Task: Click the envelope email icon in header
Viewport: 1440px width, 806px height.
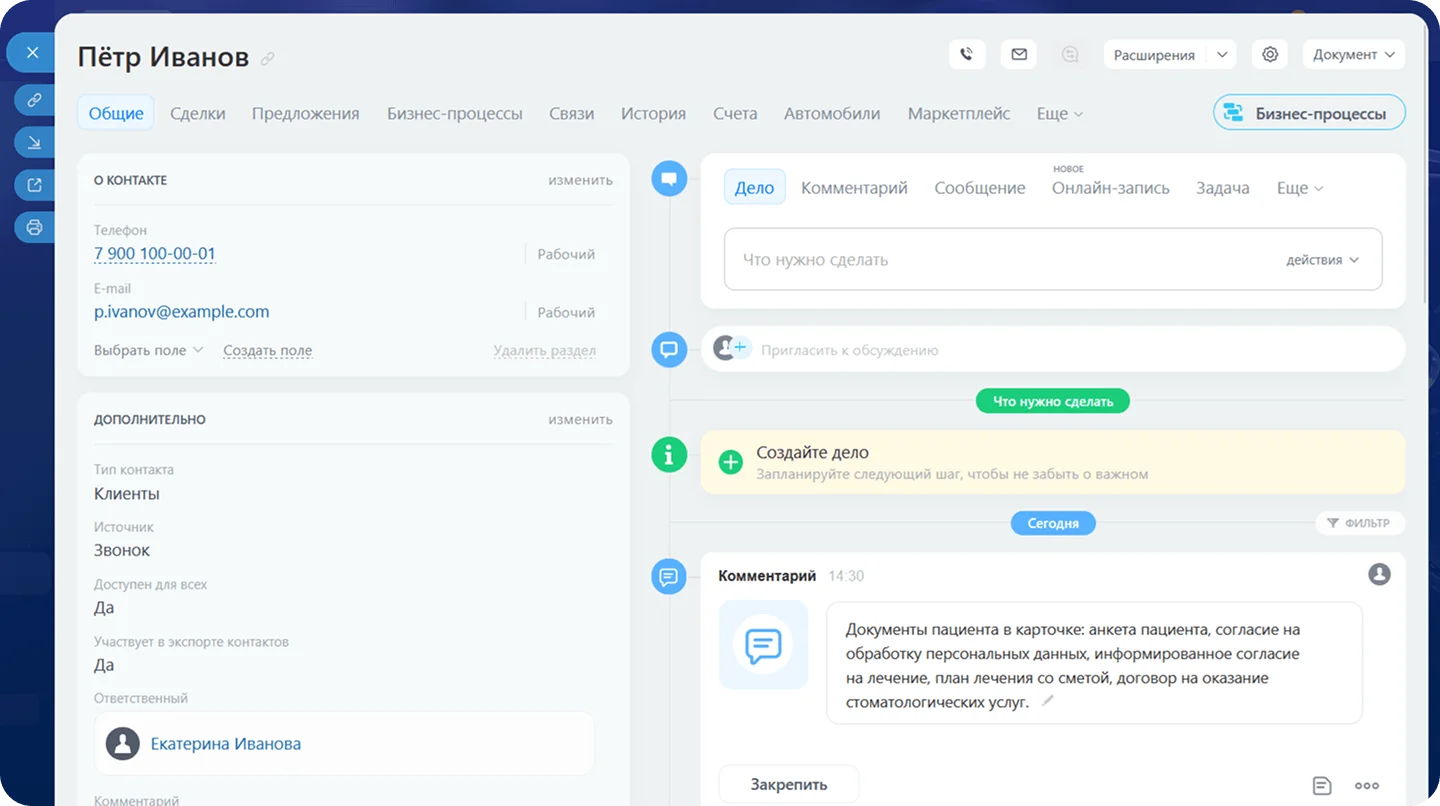Action: [1019, 55]
